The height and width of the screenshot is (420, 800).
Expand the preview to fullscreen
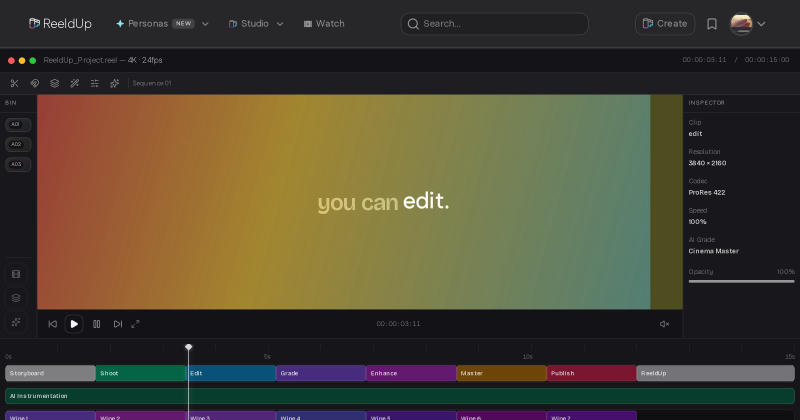click(x=135, y=324)
